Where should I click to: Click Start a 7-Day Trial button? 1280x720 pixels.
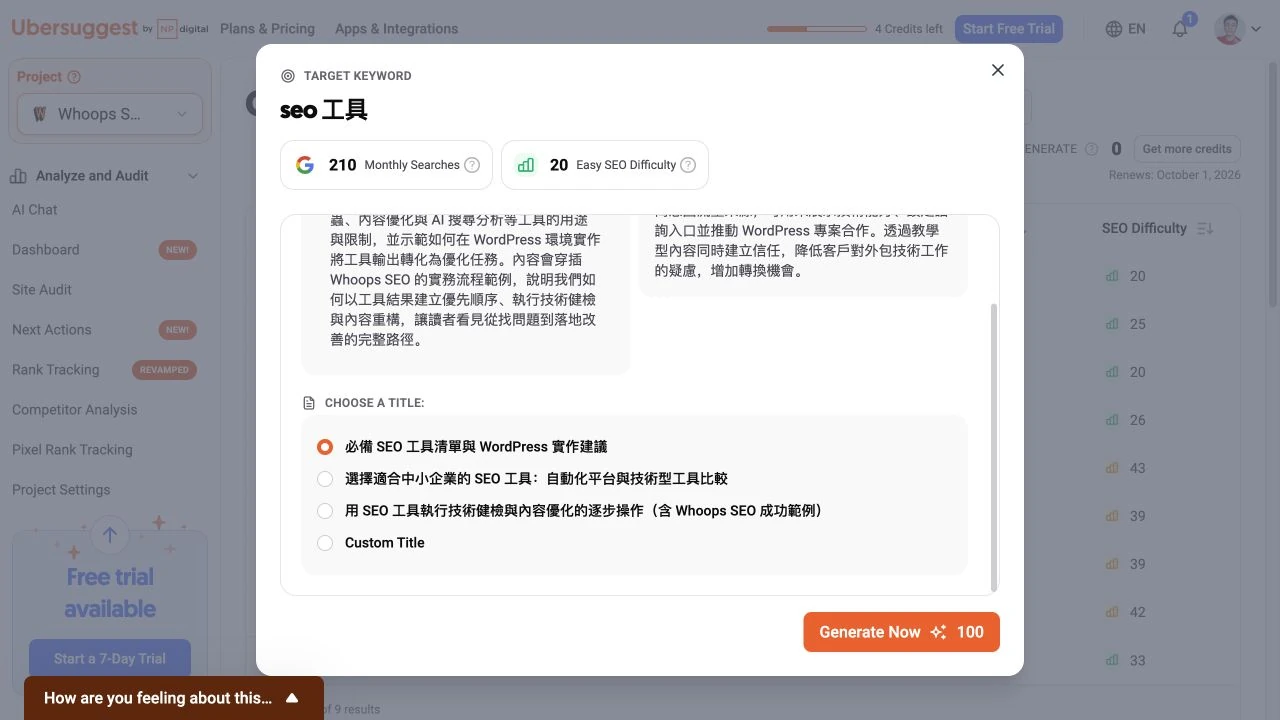tap(110, 659)
